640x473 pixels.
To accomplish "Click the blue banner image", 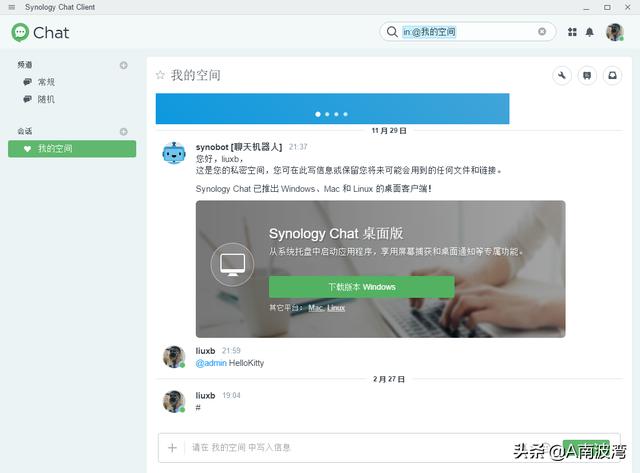I will [x=332, y=109].
